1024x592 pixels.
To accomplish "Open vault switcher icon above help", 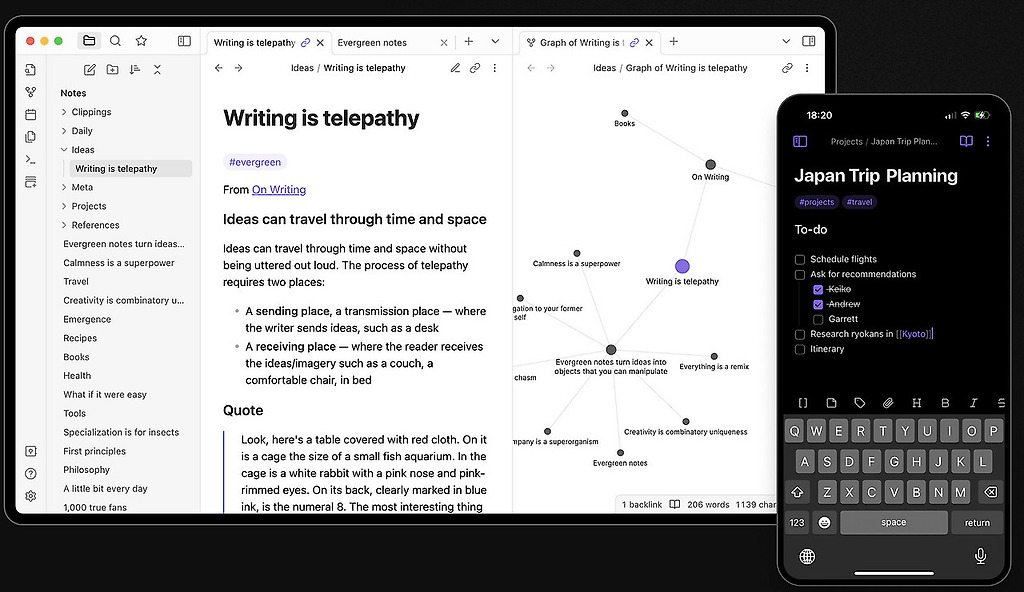I will (30, 452).
